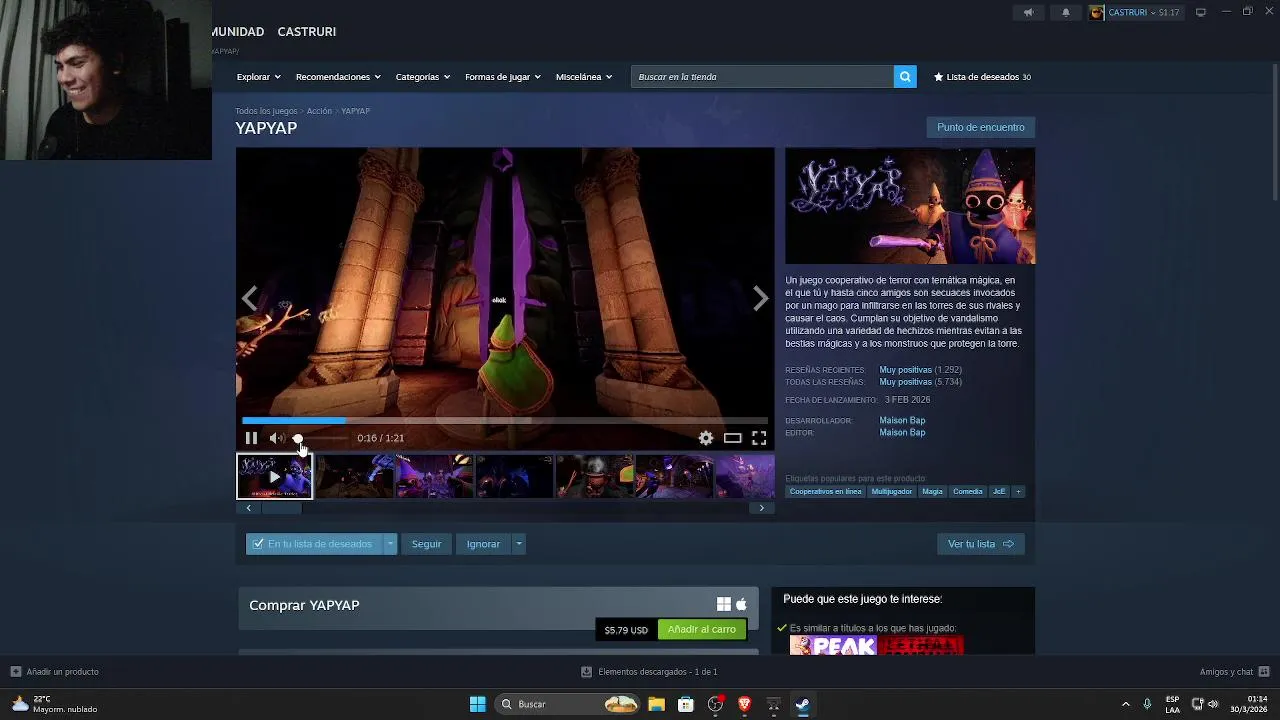1280x720 pixels.
Task: Select the Comedia tag
Action: coord(968,491)
